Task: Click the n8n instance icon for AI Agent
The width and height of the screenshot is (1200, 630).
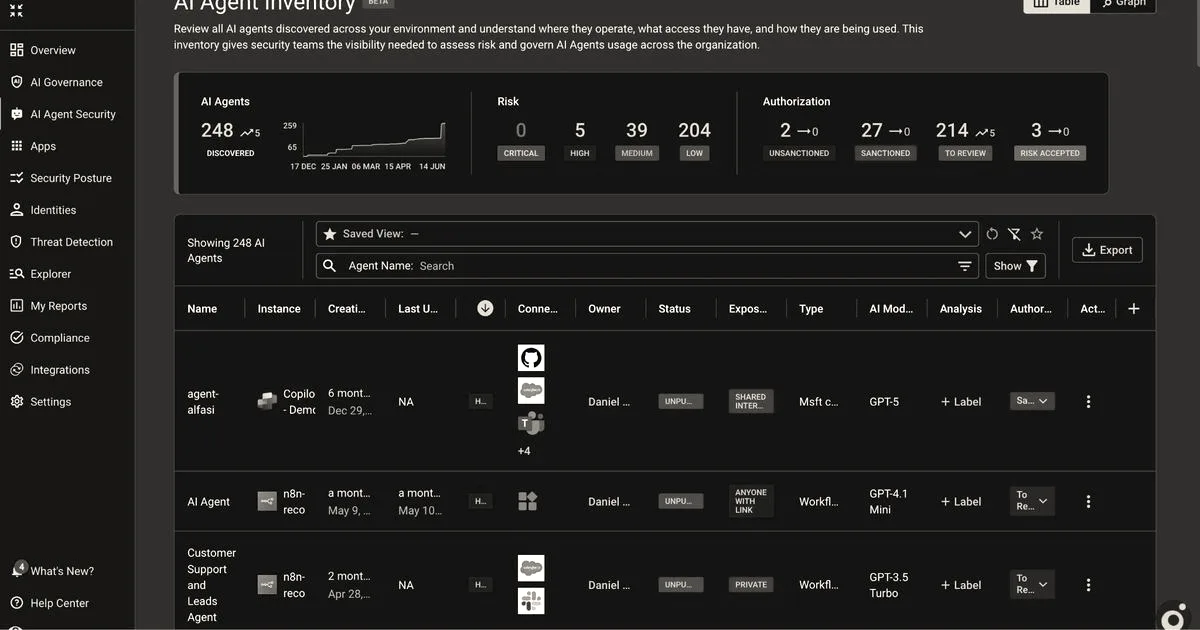Action: click(x=267, y=501)
